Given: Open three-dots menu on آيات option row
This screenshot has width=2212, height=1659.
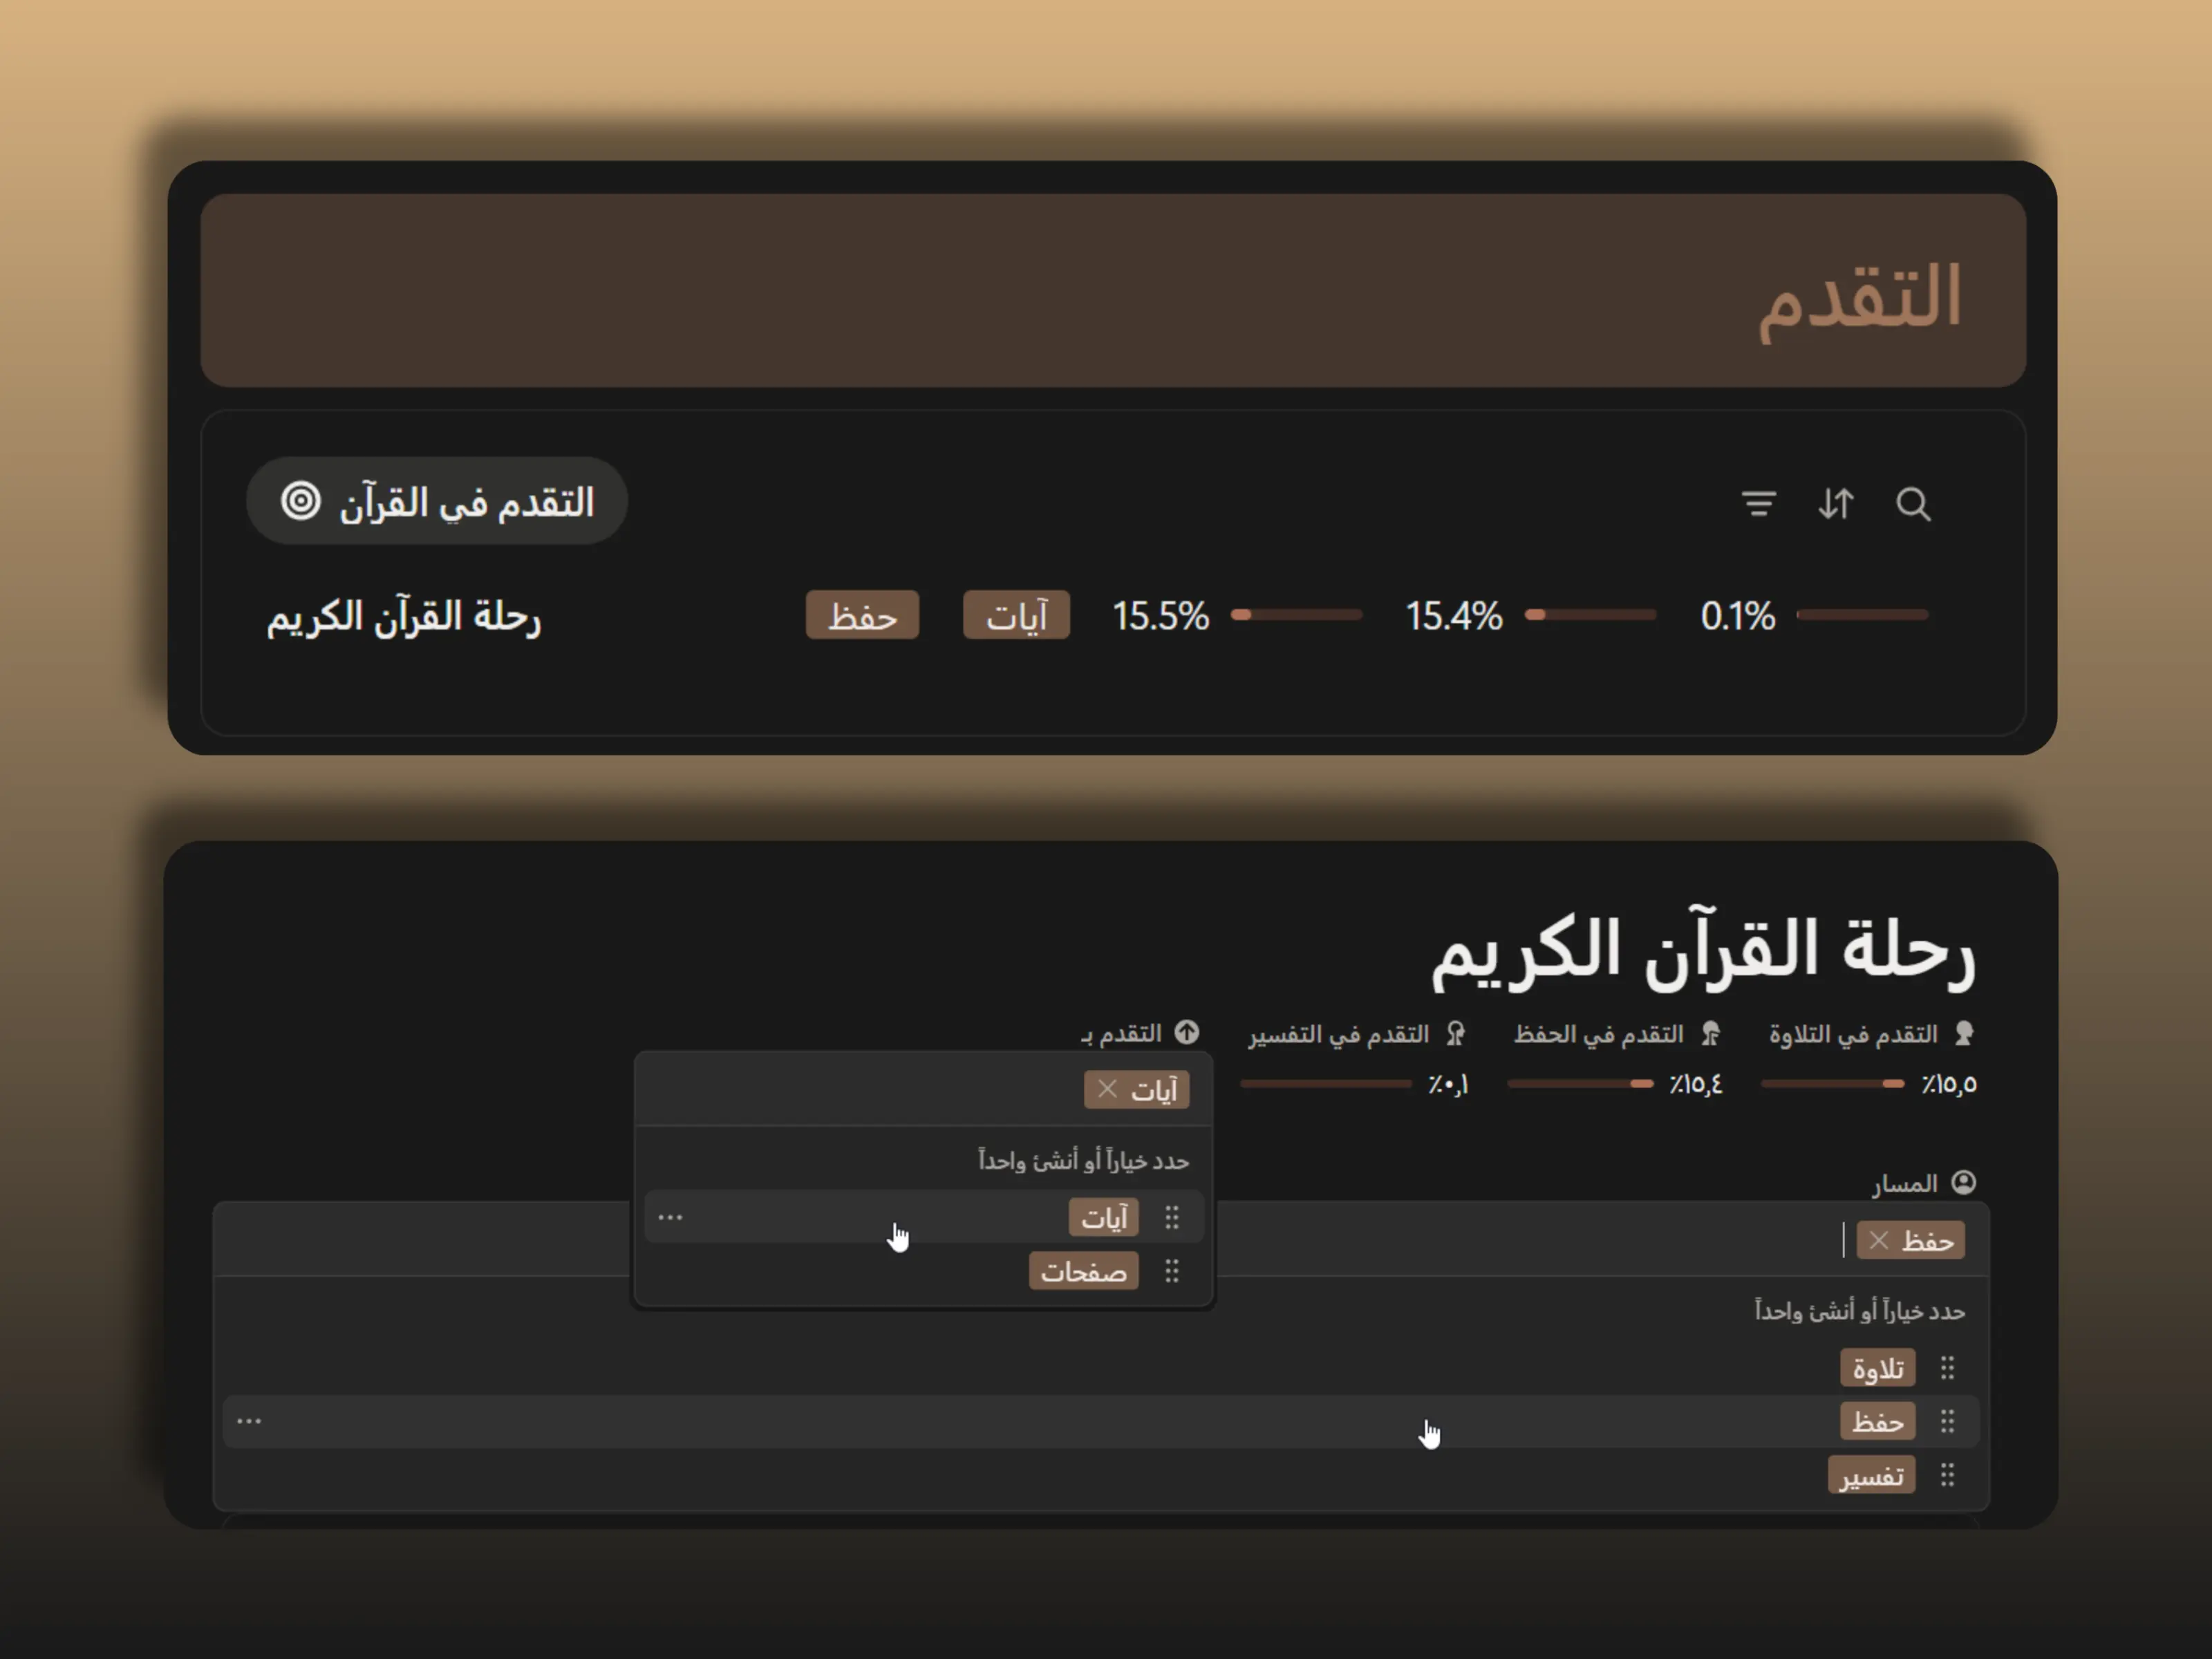Looking at the screenshot, I should (670, 1217).
